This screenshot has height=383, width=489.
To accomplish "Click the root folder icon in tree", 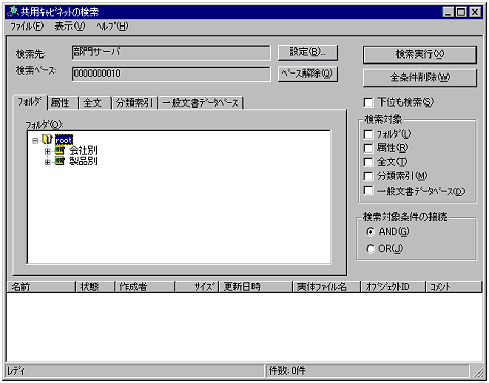I will click(x=47, y=139).
